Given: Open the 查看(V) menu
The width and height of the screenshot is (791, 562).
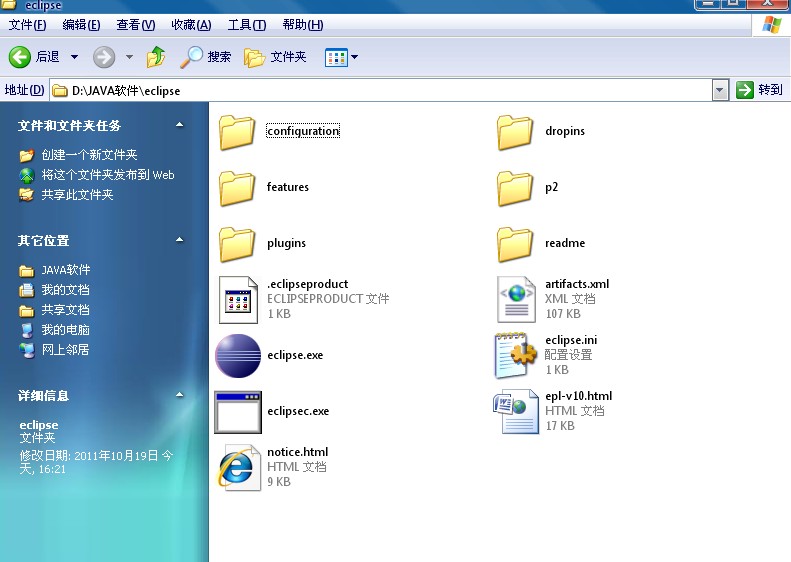Looking at the screenshot, I should [136, 25].
